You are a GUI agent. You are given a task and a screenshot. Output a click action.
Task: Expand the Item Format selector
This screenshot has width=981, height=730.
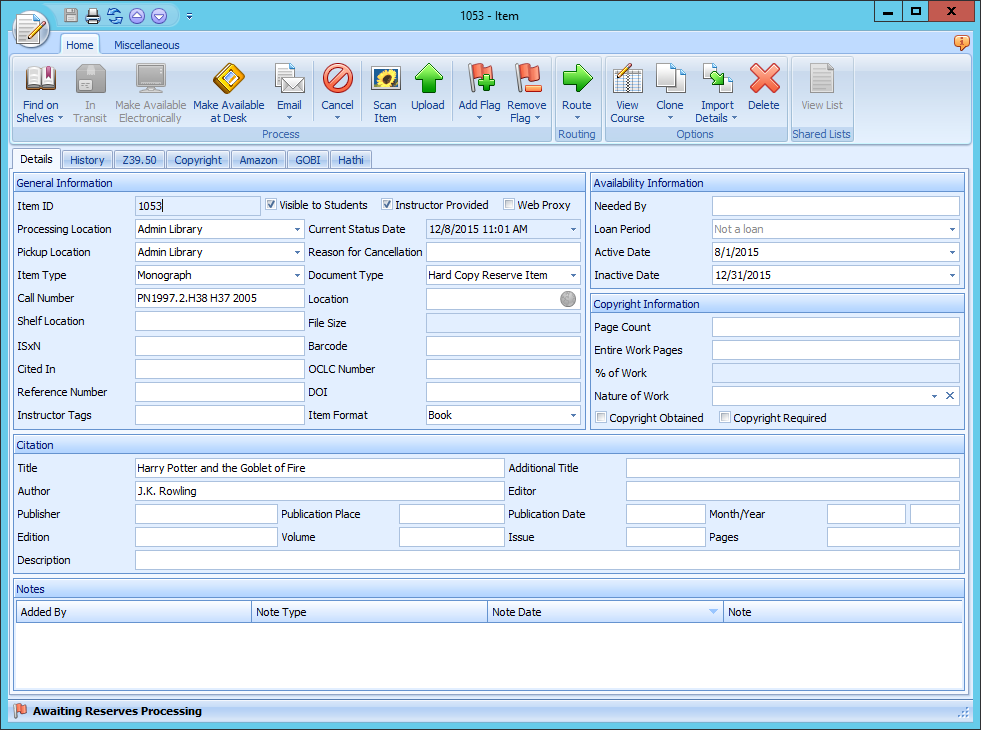pos(572,414)
